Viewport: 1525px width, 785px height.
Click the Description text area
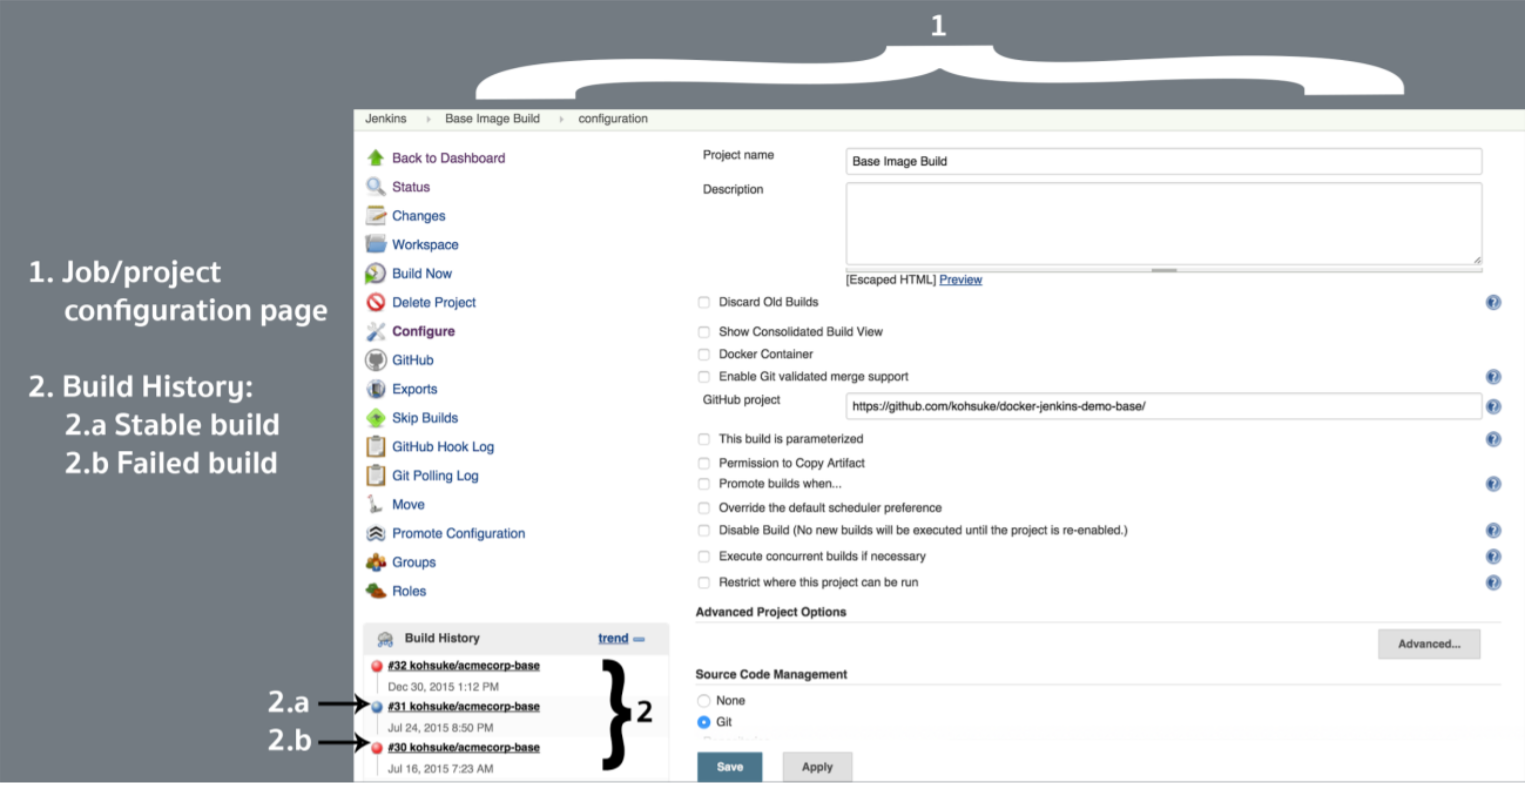(1164, 224)
